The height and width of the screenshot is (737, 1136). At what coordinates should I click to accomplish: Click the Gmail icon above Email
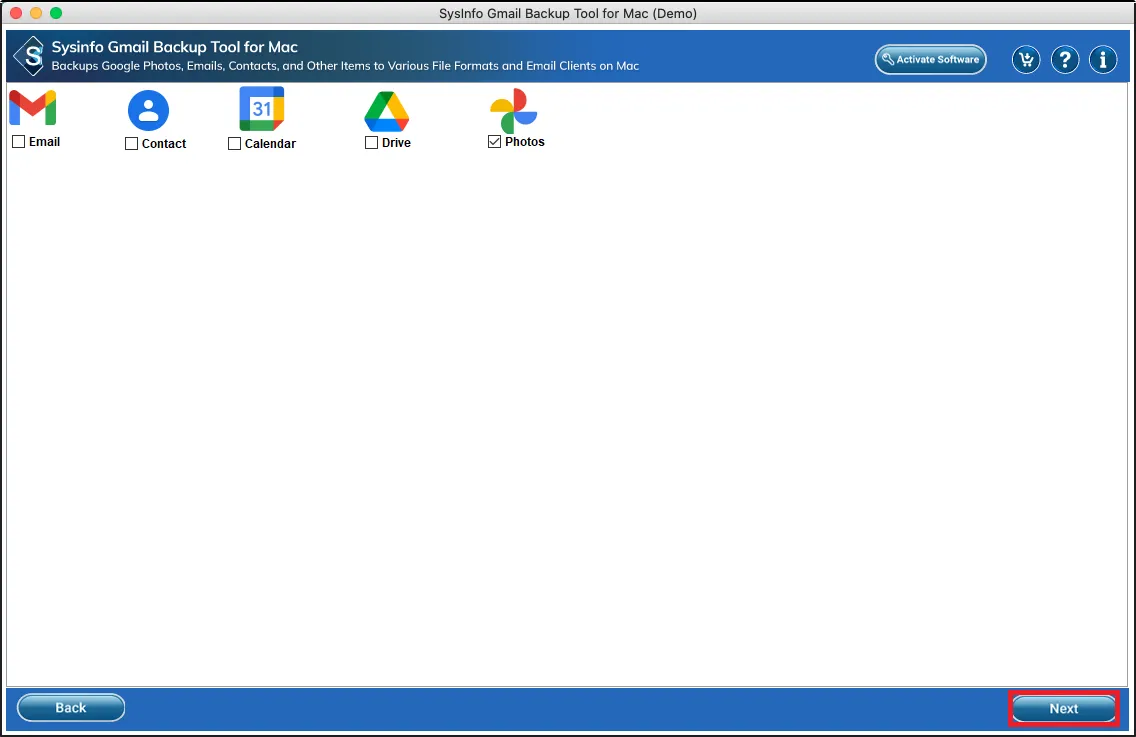(33, 108)
